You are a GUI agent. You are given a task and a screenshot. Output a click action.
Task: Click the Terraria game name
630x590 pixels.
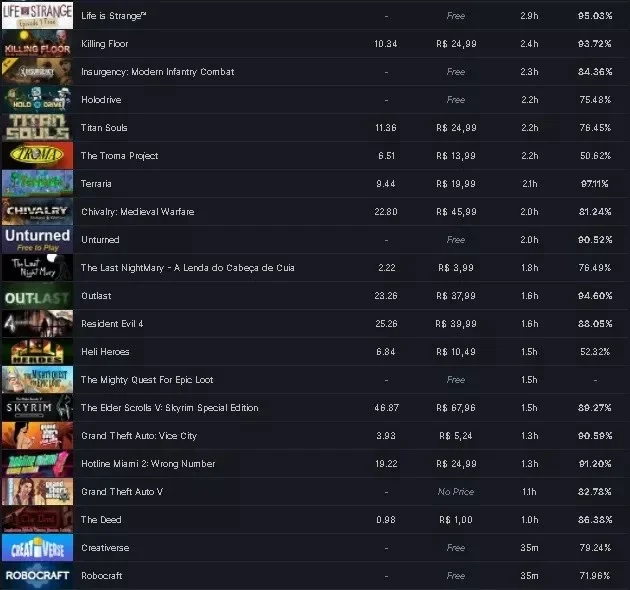96,183
